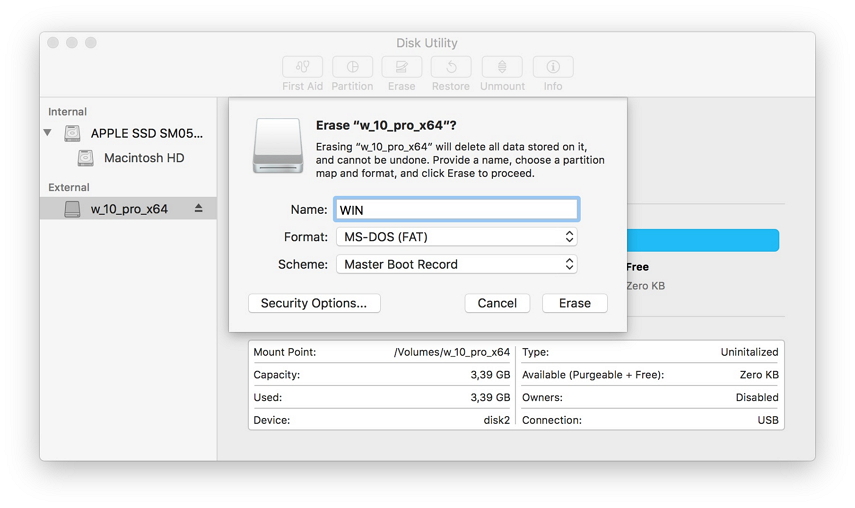Click the Capacity 3,39 GB value
Viewport: 855px width, 508px height.
tap(490, 375)
